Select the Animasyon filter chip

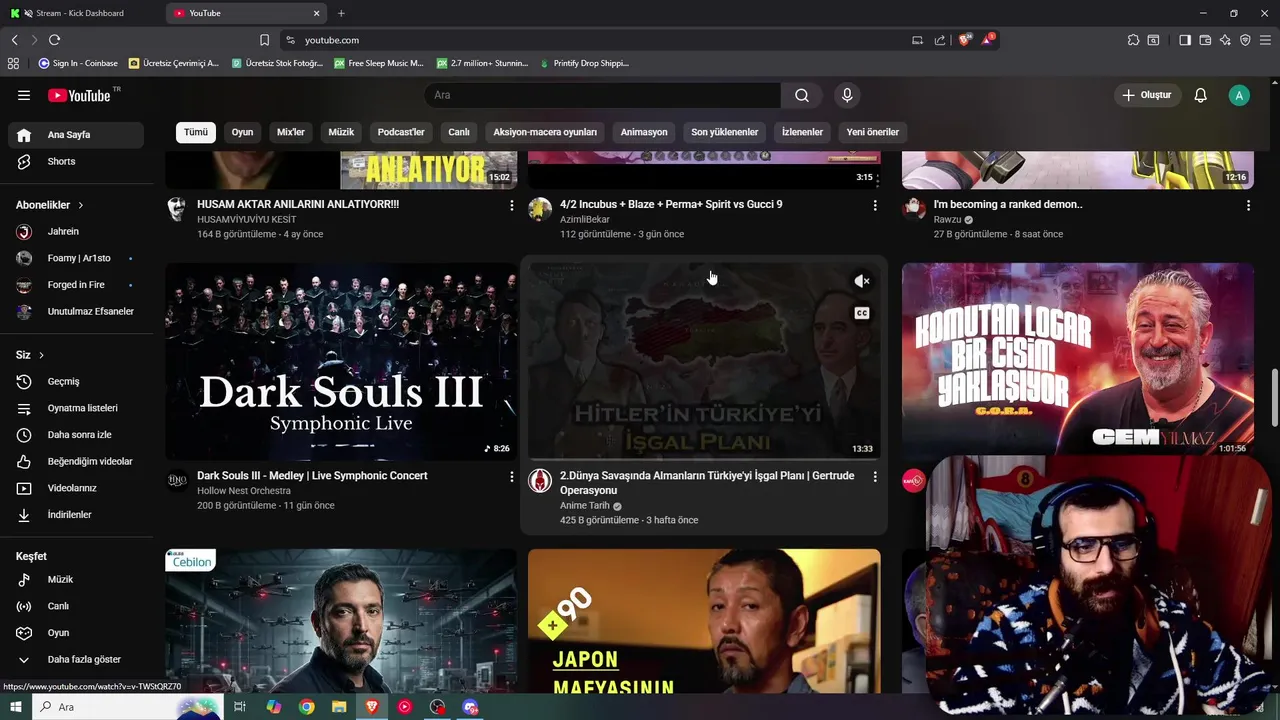[644, 132]
